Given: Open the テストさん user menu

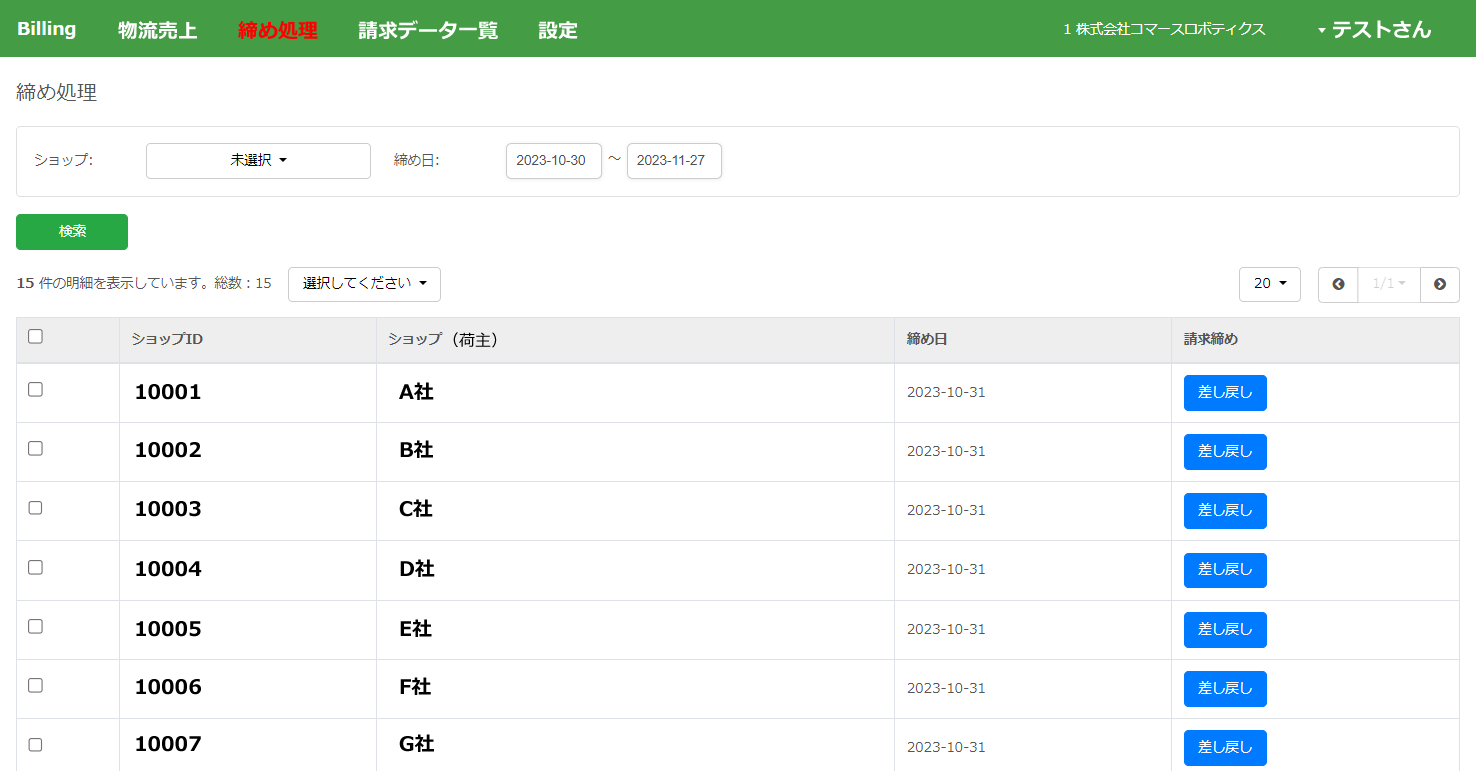Looking at the screenshot, I should click(x=1375, y=29).
